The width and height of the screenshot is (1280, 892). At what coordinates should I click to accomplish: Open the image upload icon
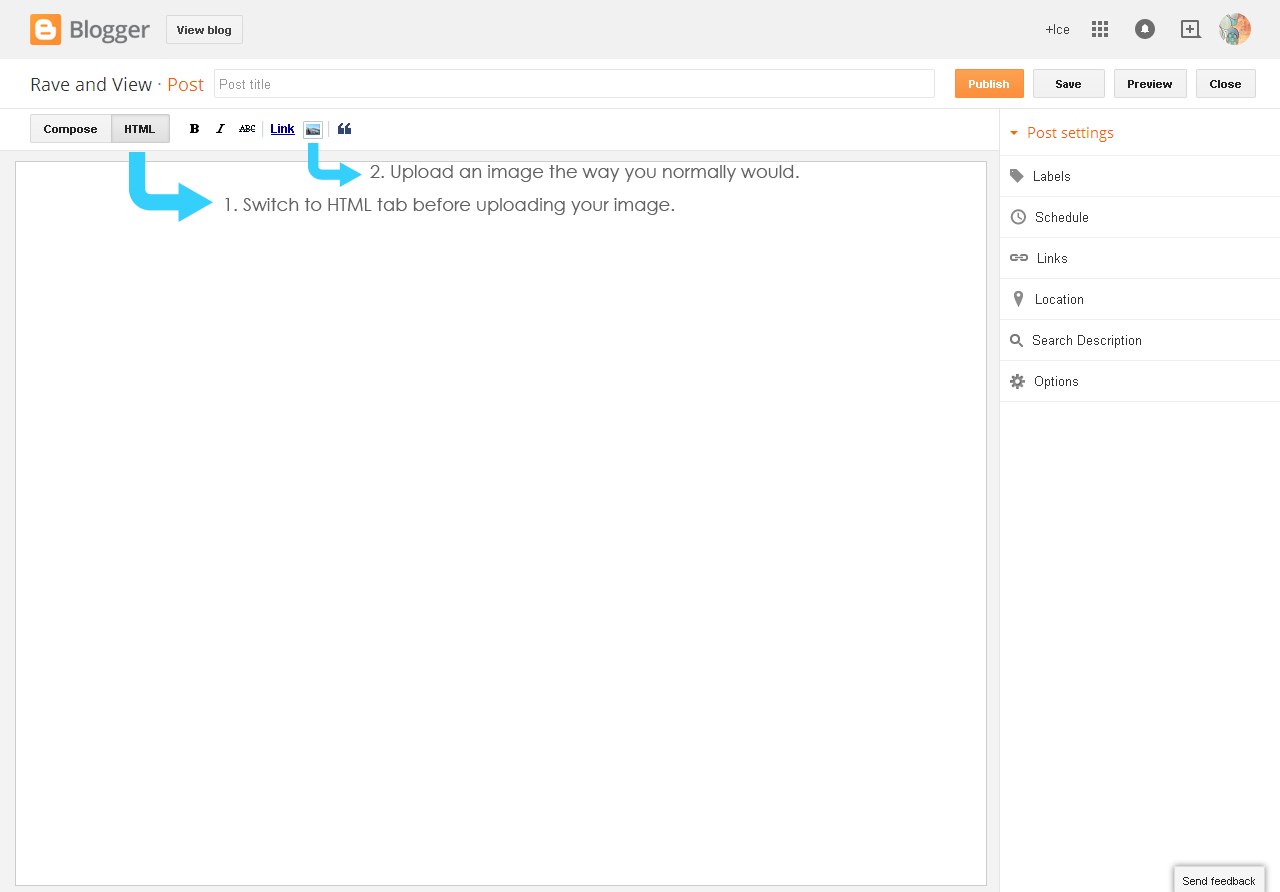pyautogui.click(x=312, y=128)
